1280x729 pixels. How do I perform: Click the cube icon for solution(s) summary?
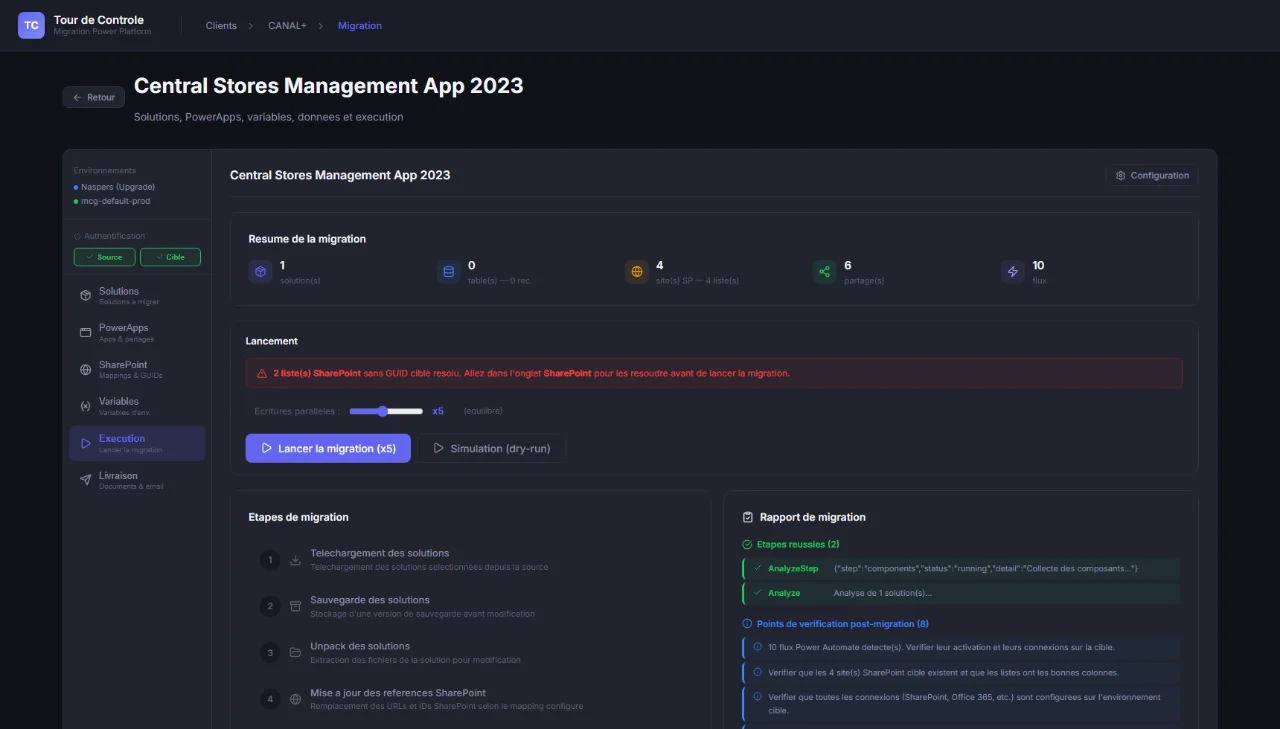pos(260,271)
